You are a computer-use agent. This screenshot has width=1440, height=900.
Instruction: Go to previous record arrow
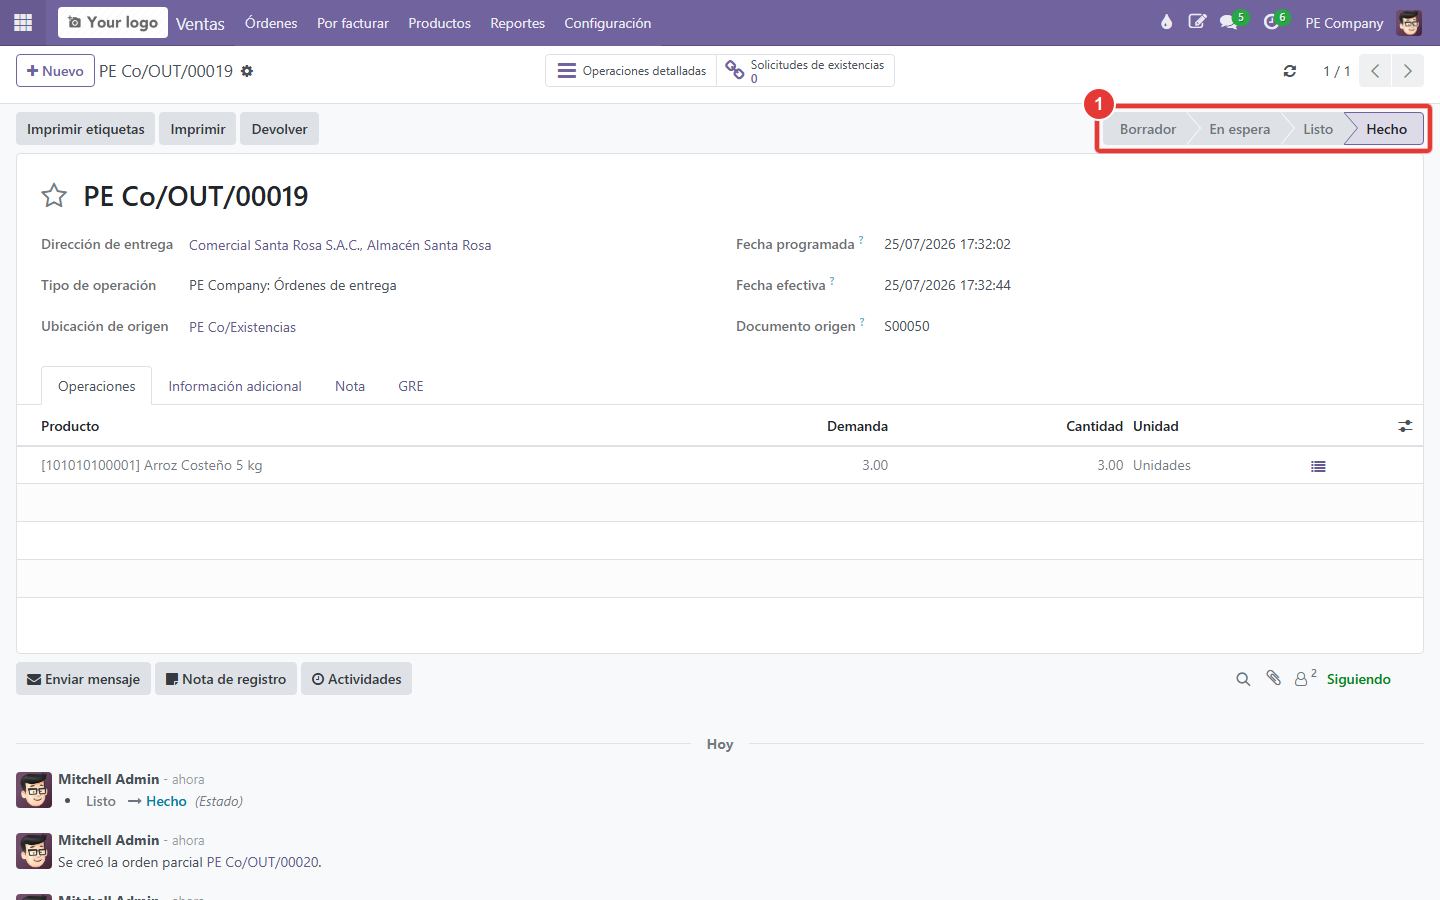pyautogui.click(x=1376, y=71)
